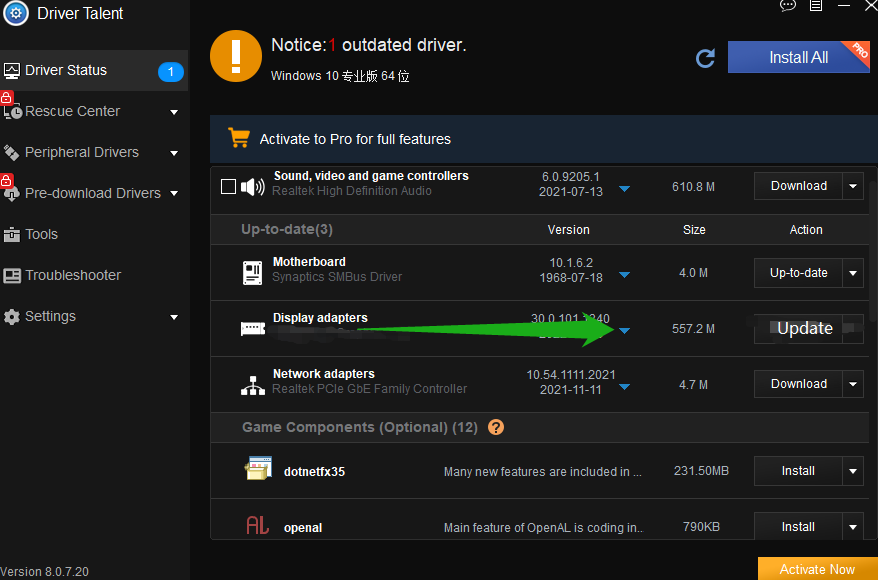Viewport: 878px width, 580px height.
Task: Click the Up-to-date(3) section header
Action: pyautogui.click(x=287, y=230)
